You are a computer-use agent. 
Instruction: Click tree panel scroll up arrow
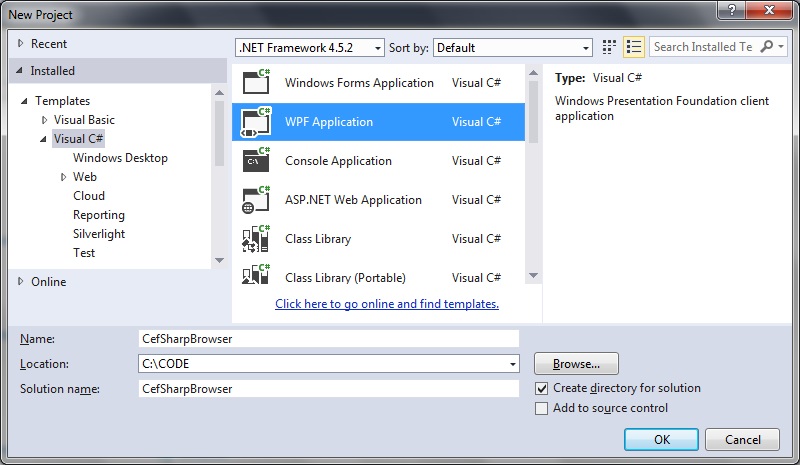(x=219, y=92)
